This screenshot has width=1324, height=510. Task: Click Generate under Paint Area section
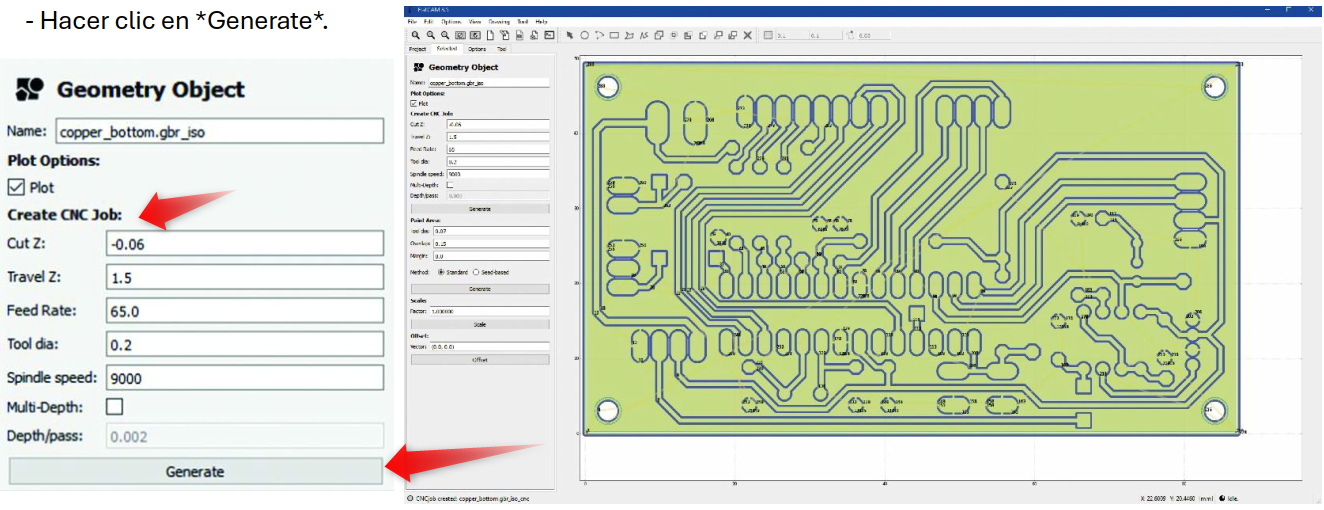pyautogui.click(x=480, y=288)
